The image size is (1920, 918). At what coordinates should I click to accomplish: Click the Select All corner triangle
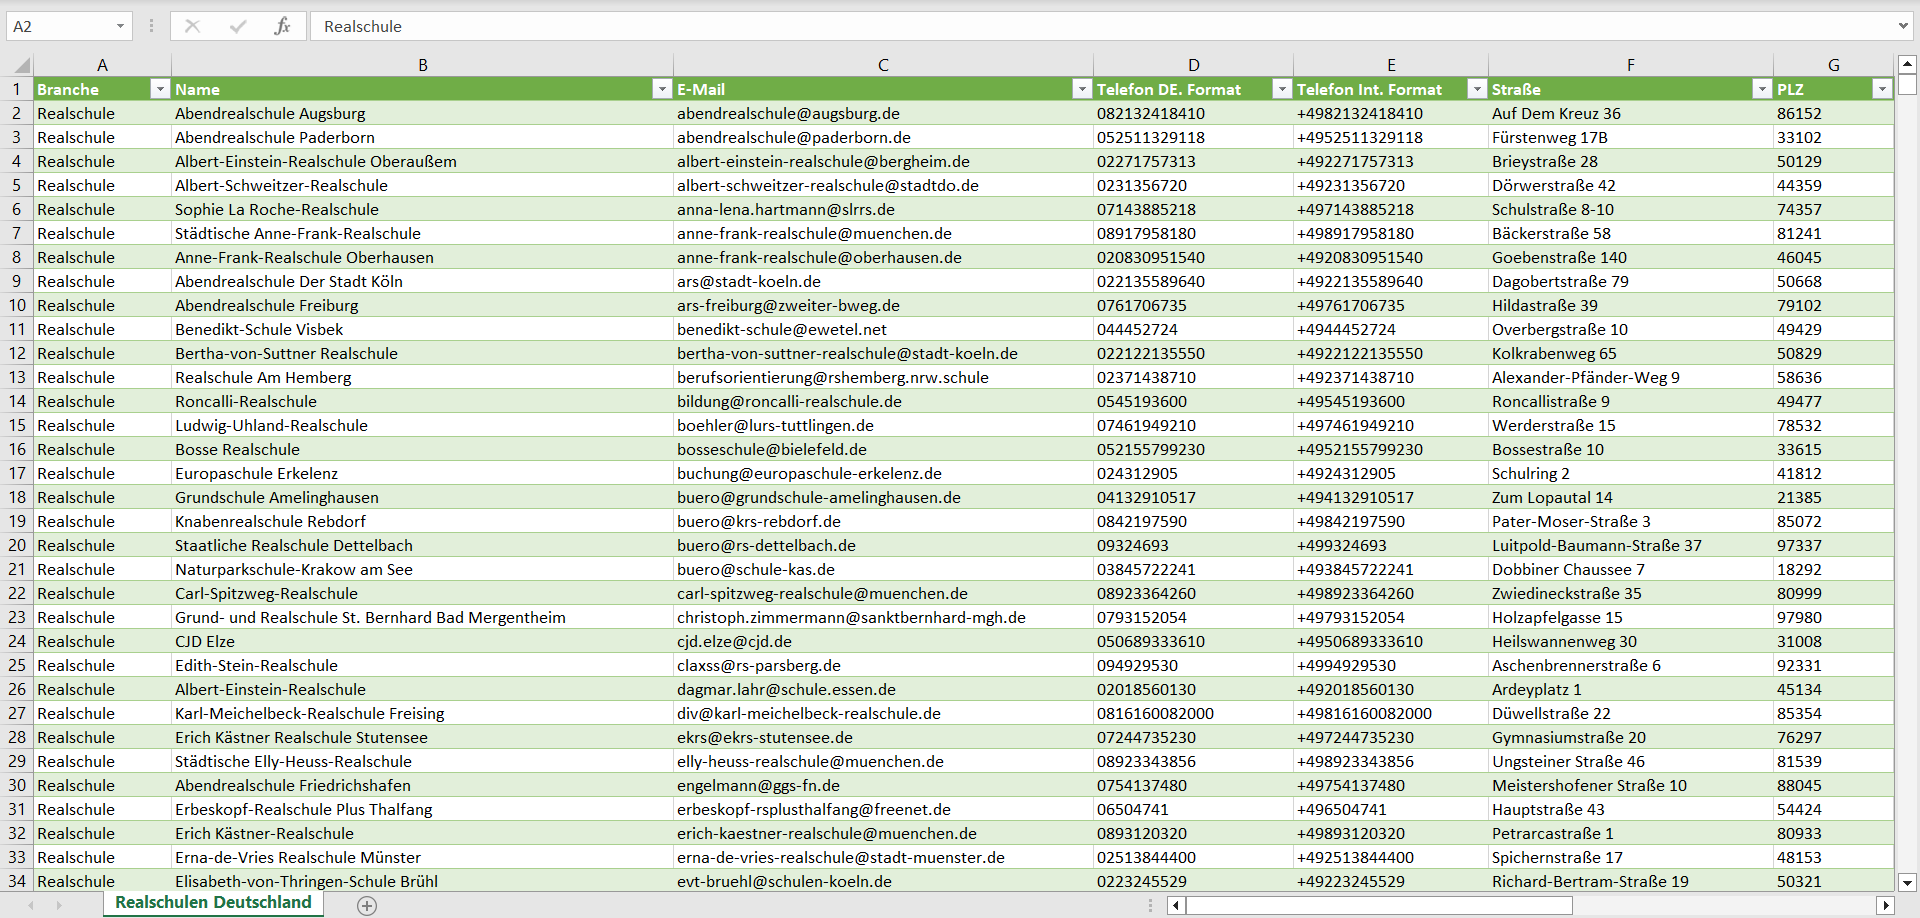point(22,65)
